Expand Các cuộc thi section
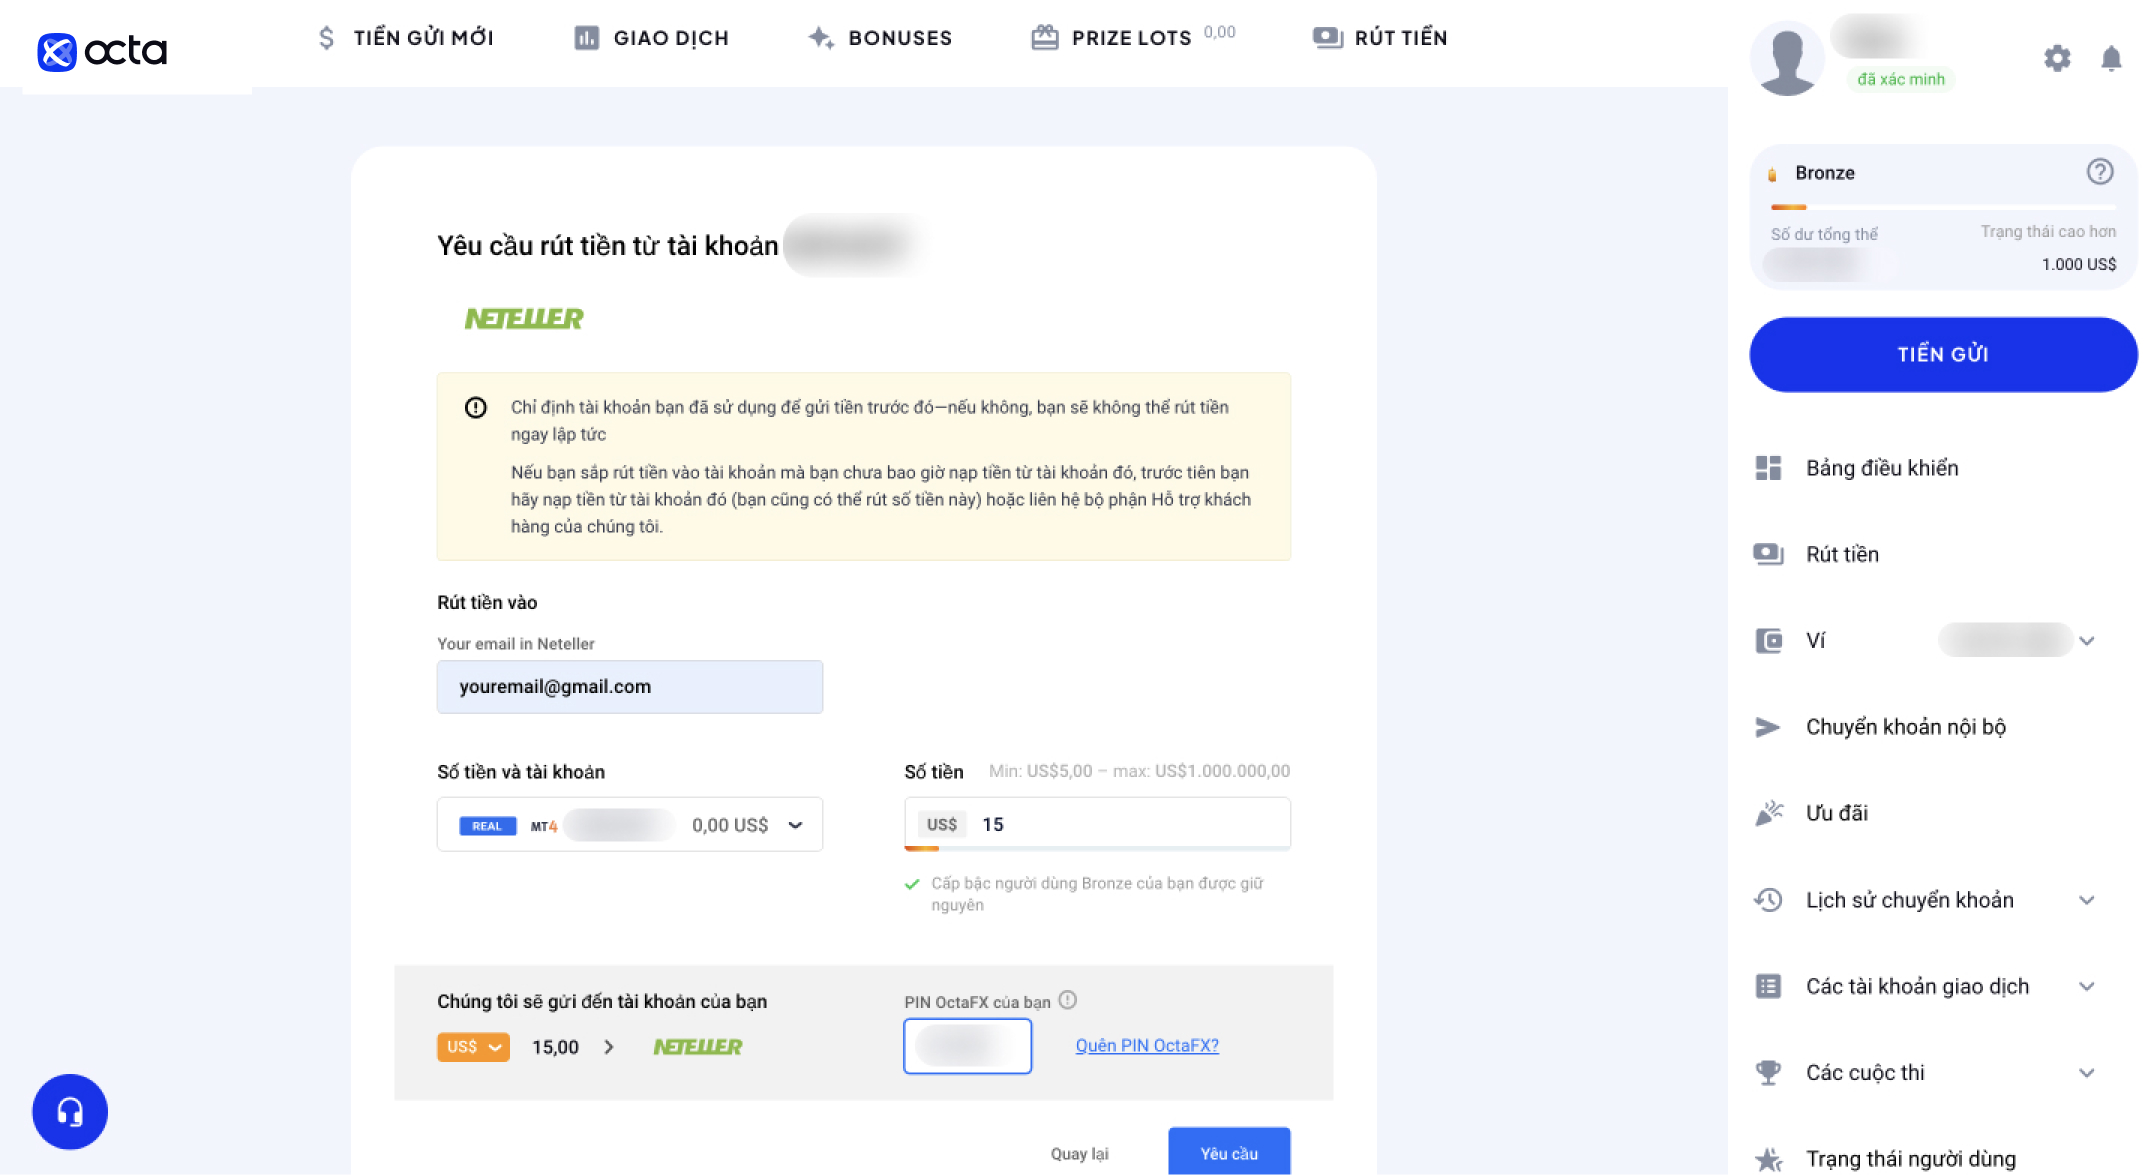 point(2087,1073)
